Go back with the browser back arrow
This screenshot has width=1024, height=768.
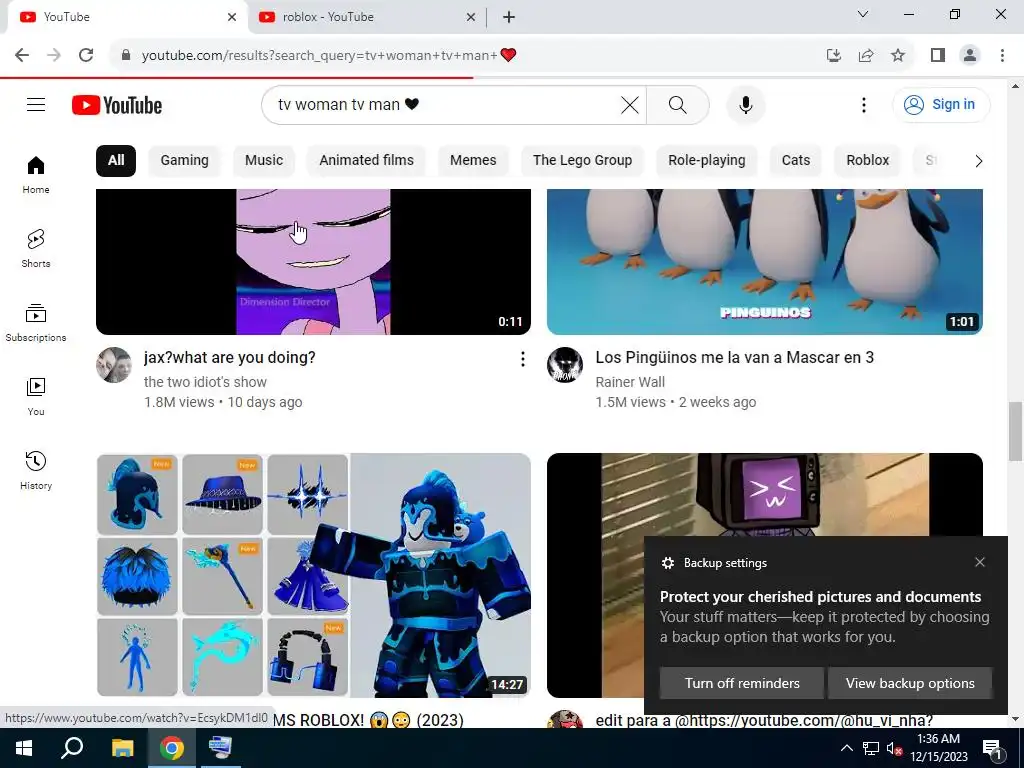click(x=22, y=55)
